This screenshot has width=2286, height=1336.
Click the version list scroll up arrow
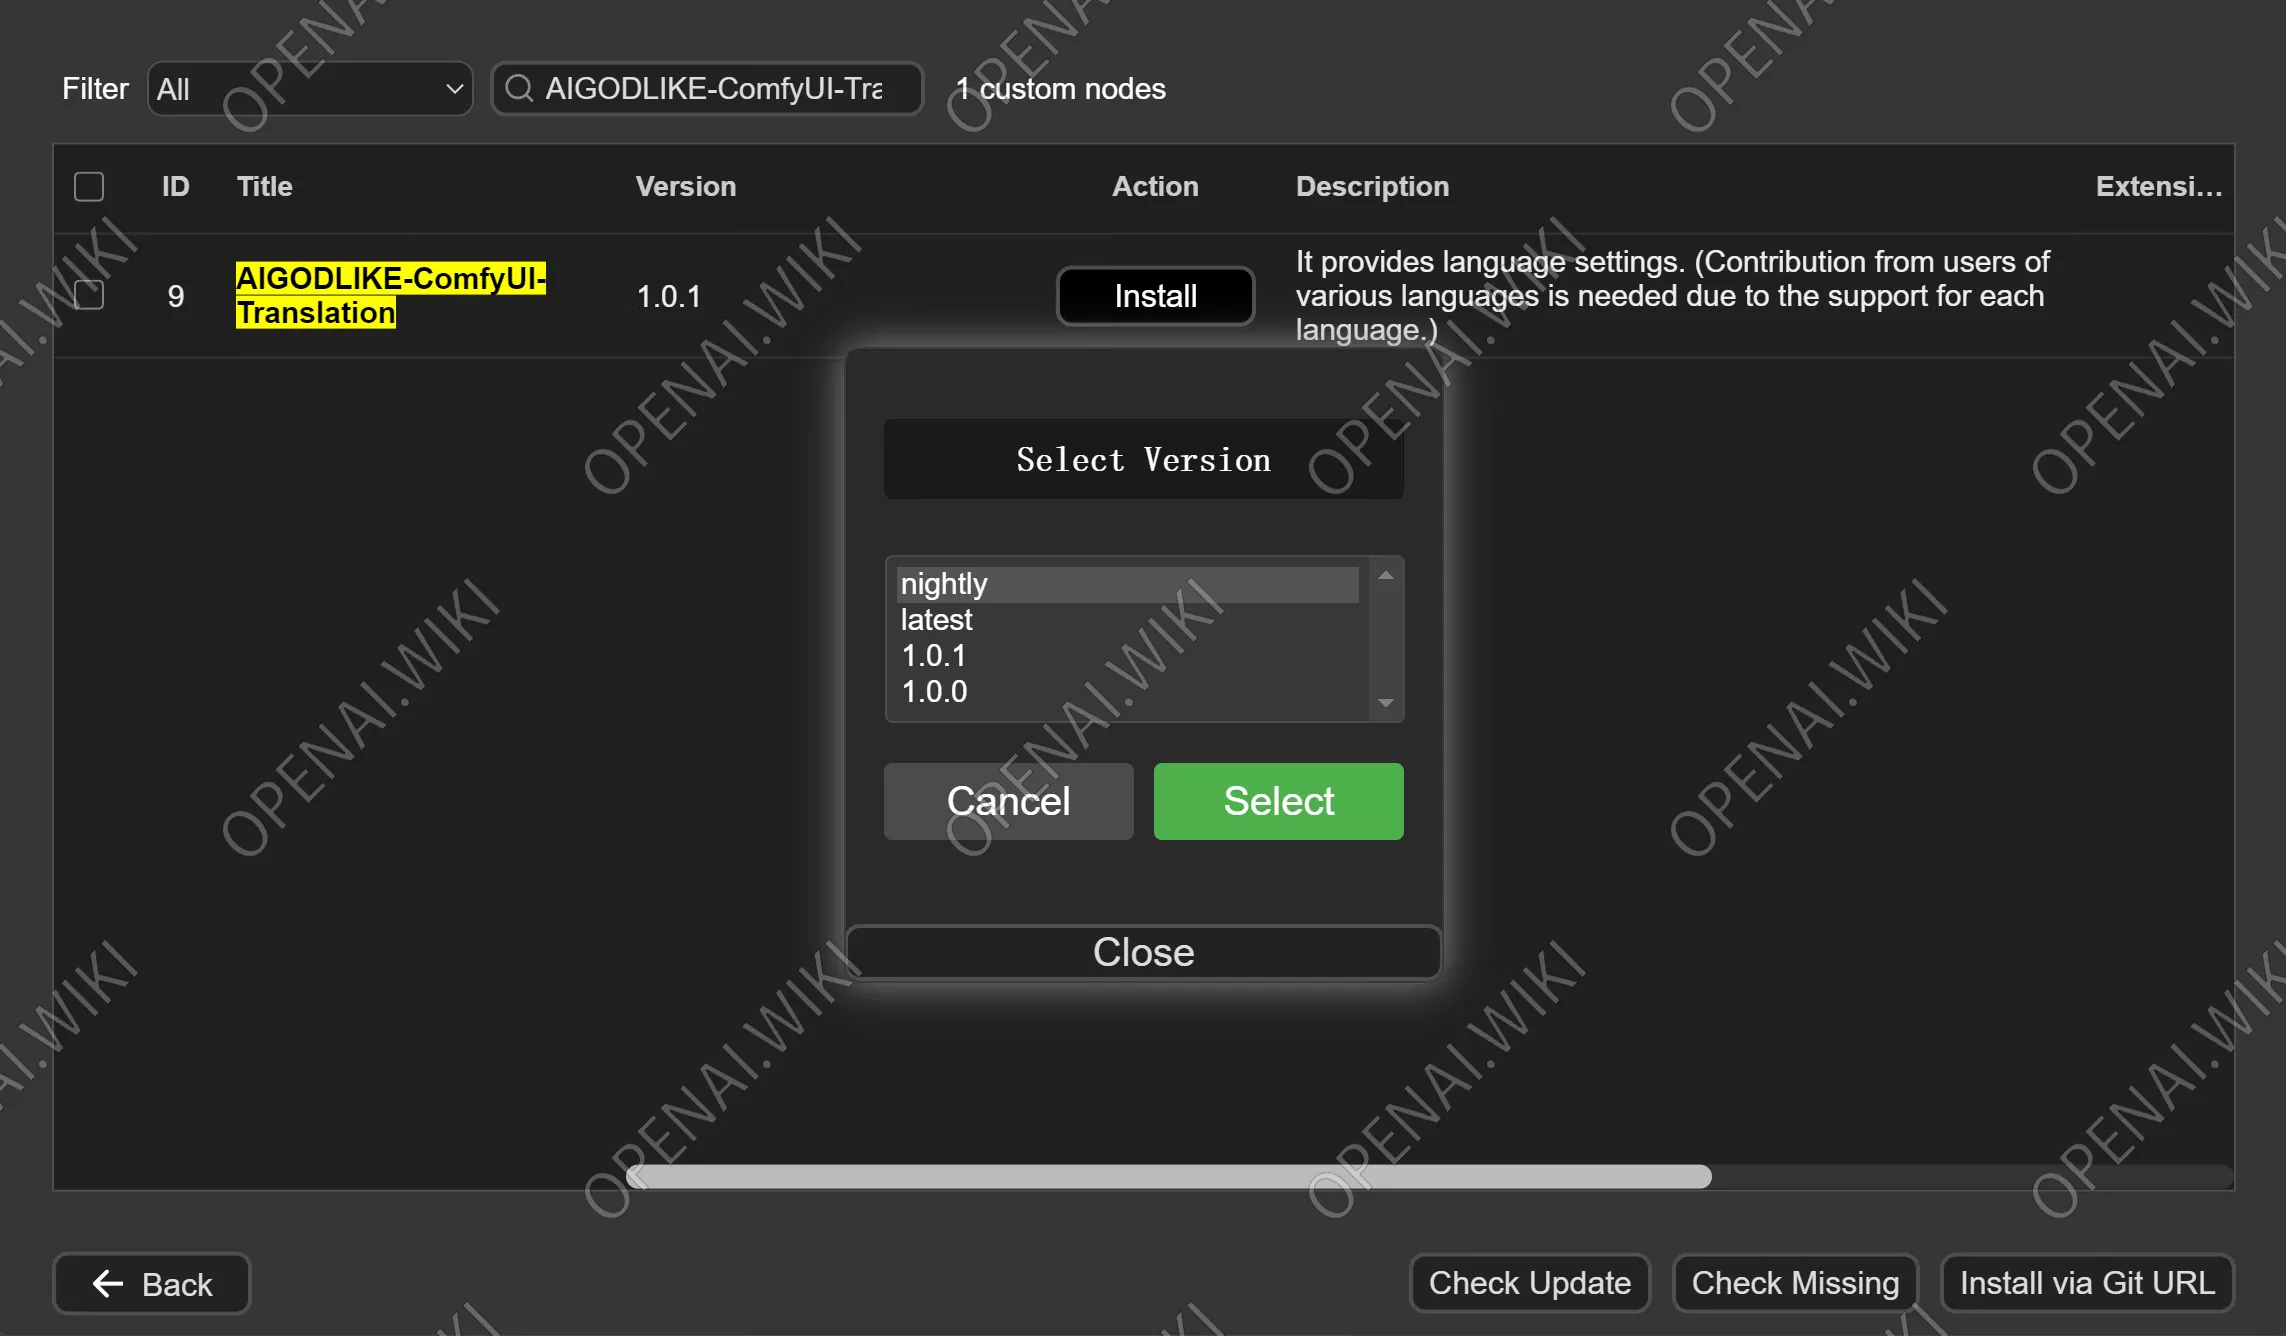click(1386, 575)
